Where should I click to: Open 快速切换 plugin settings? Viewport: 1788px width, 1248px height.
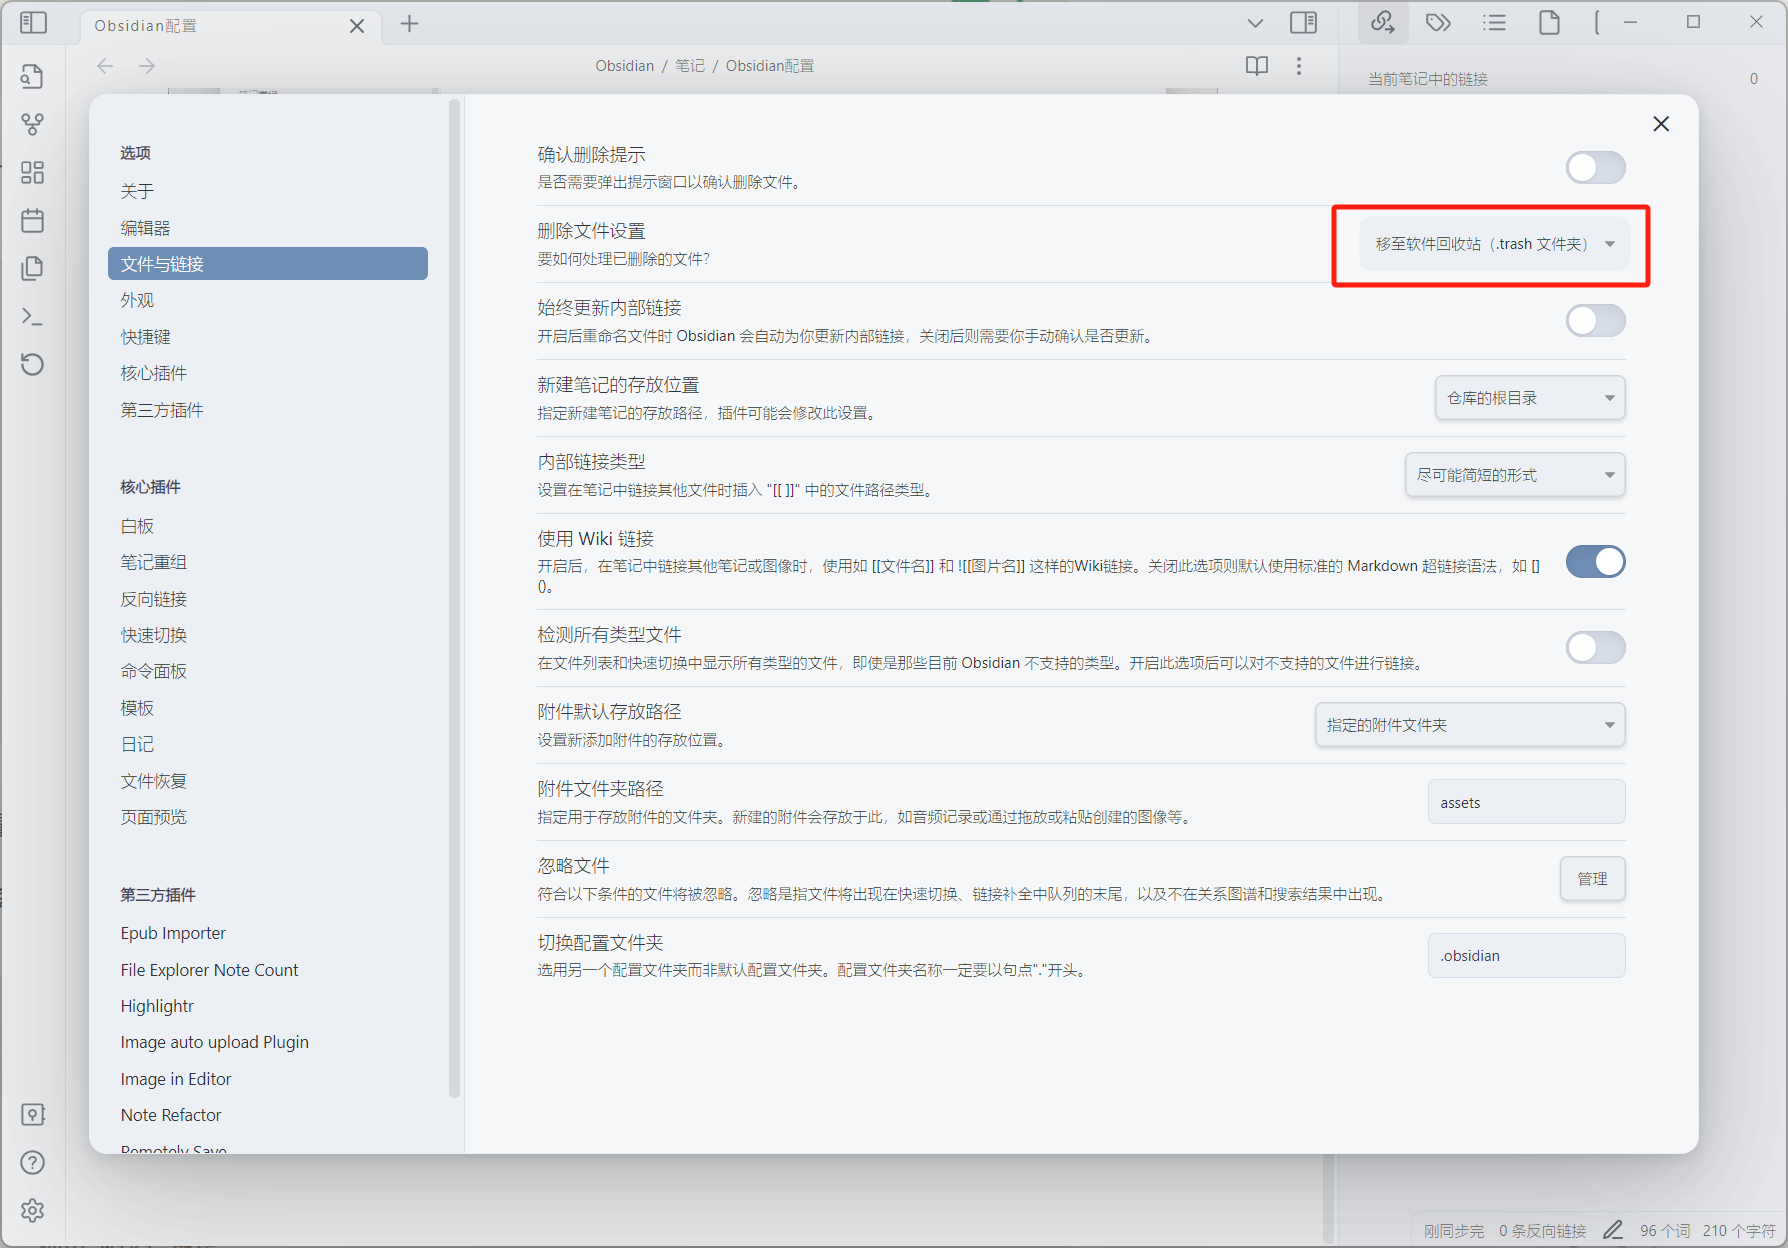[x=268, y=635]
